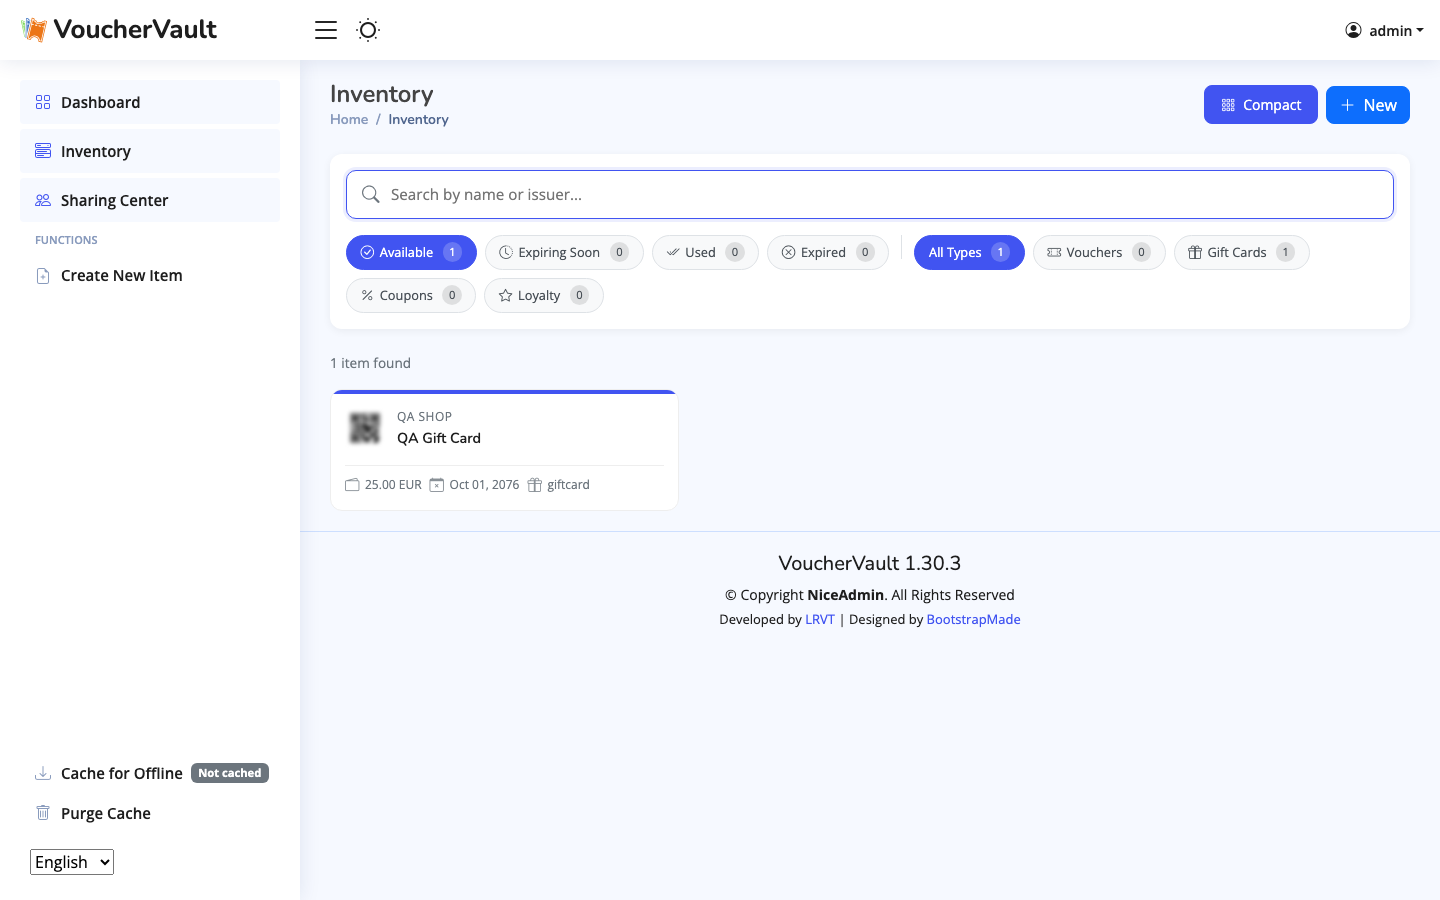Image resolution: width=1440 pixels, height=900 pixels.
Task: Click the Inventory breadcrumb link
Action: pos(418,119)
